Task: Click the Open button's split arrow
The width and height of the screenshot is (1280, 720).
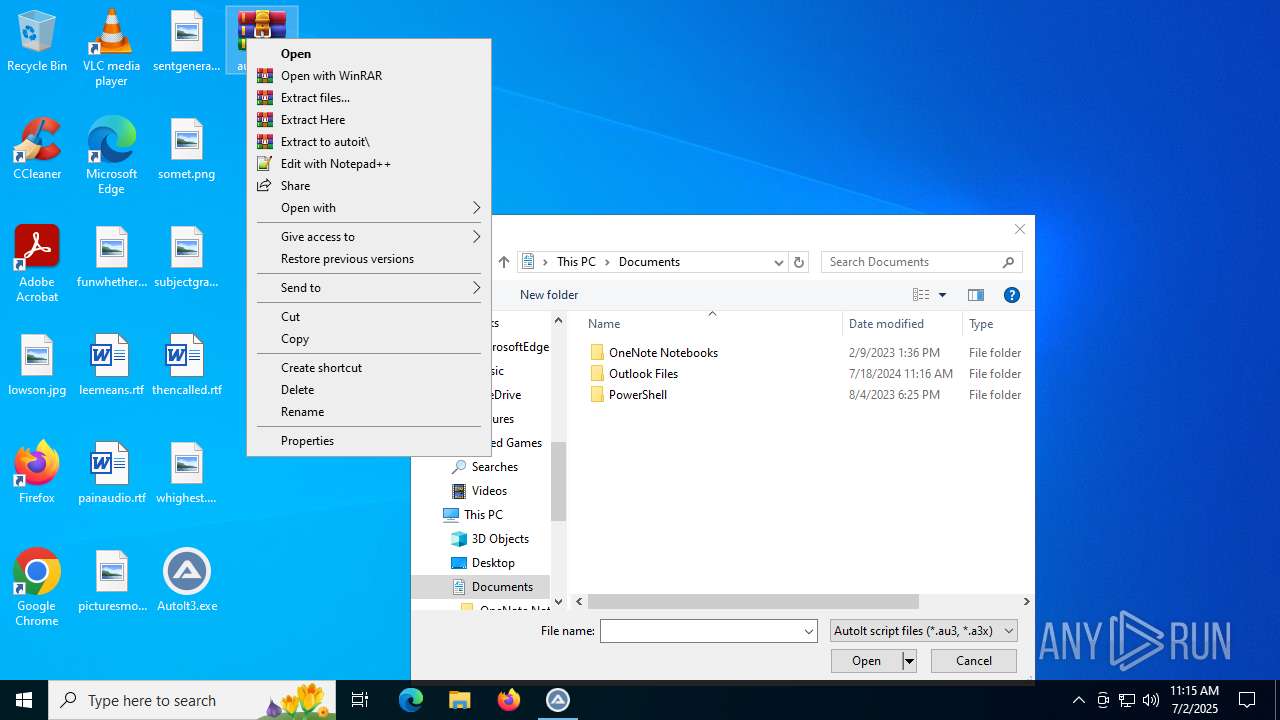Action: pyautogui.click(x=909, y=661)
